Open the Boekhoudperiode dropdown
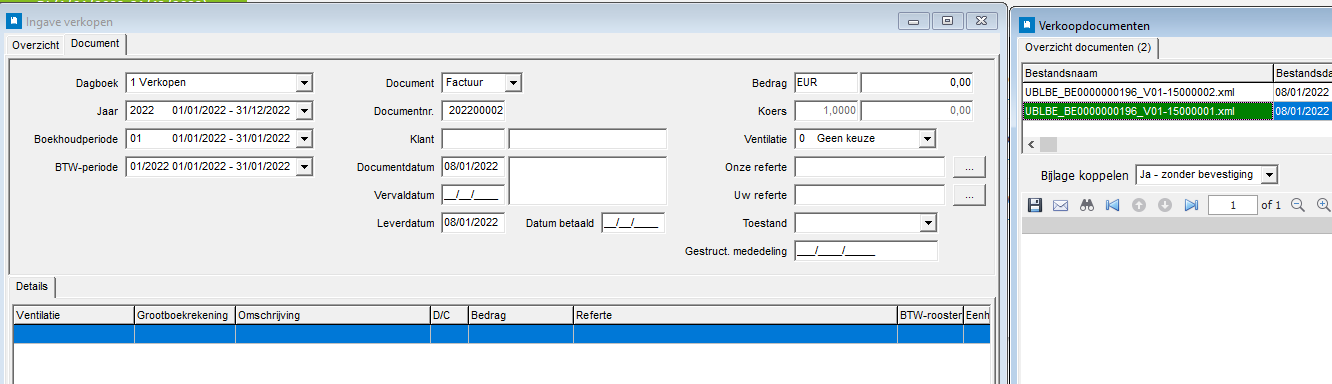 coord(305,138)
